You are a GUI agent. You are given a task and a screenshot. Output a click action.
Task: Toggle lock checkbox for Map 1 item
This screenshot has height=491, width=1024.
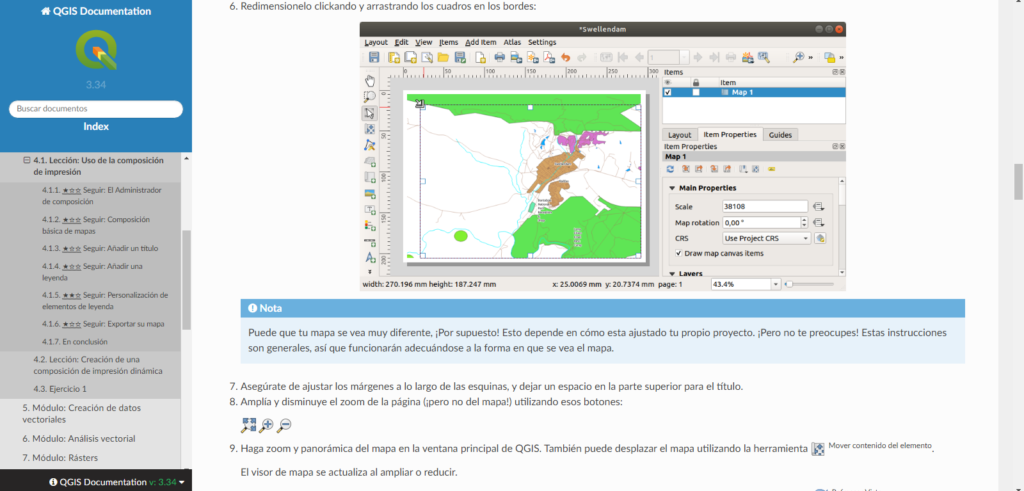coord(696,93)
